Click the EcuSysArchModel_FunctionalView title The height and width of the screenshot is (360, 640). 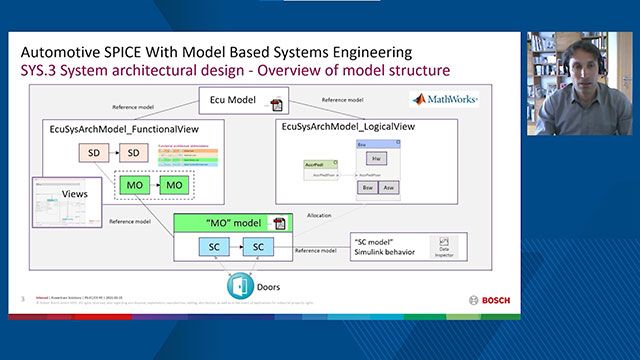[x=124, y=129]
